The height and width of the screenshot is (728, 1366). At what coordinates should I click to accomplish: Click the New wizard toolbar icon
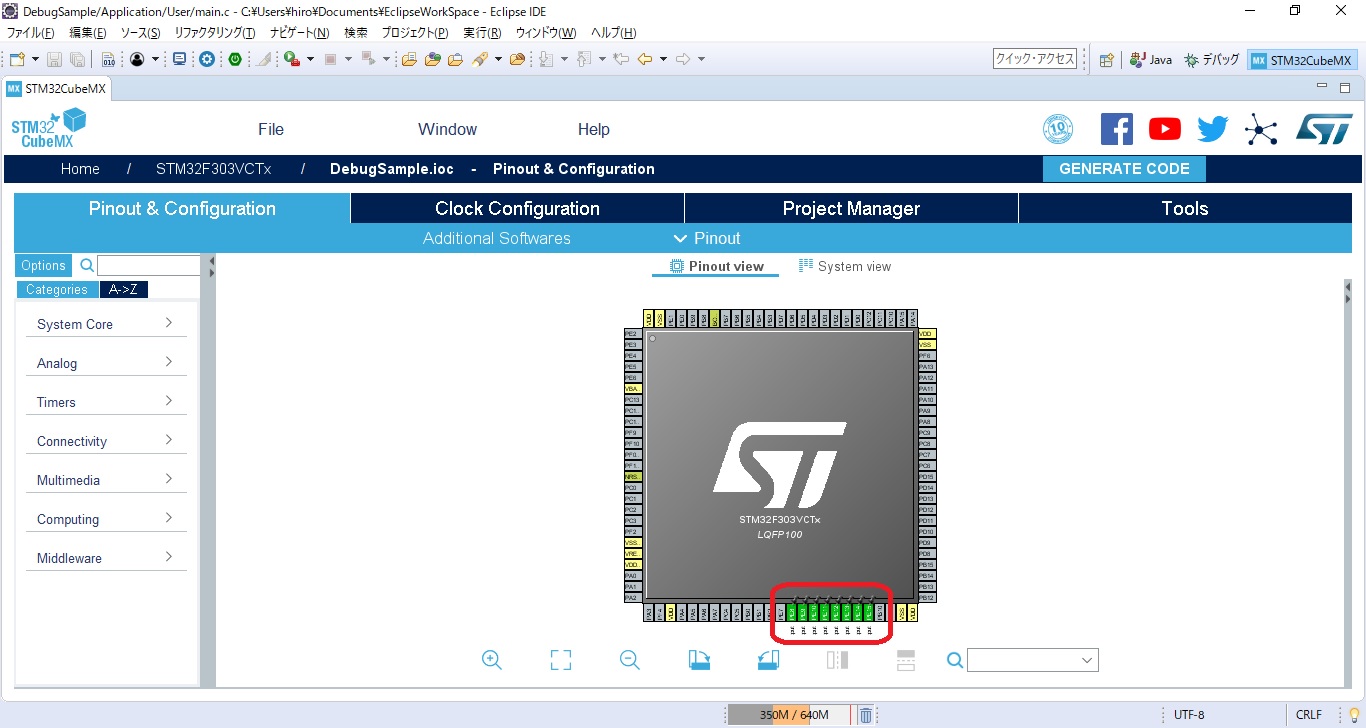point(16,59)
